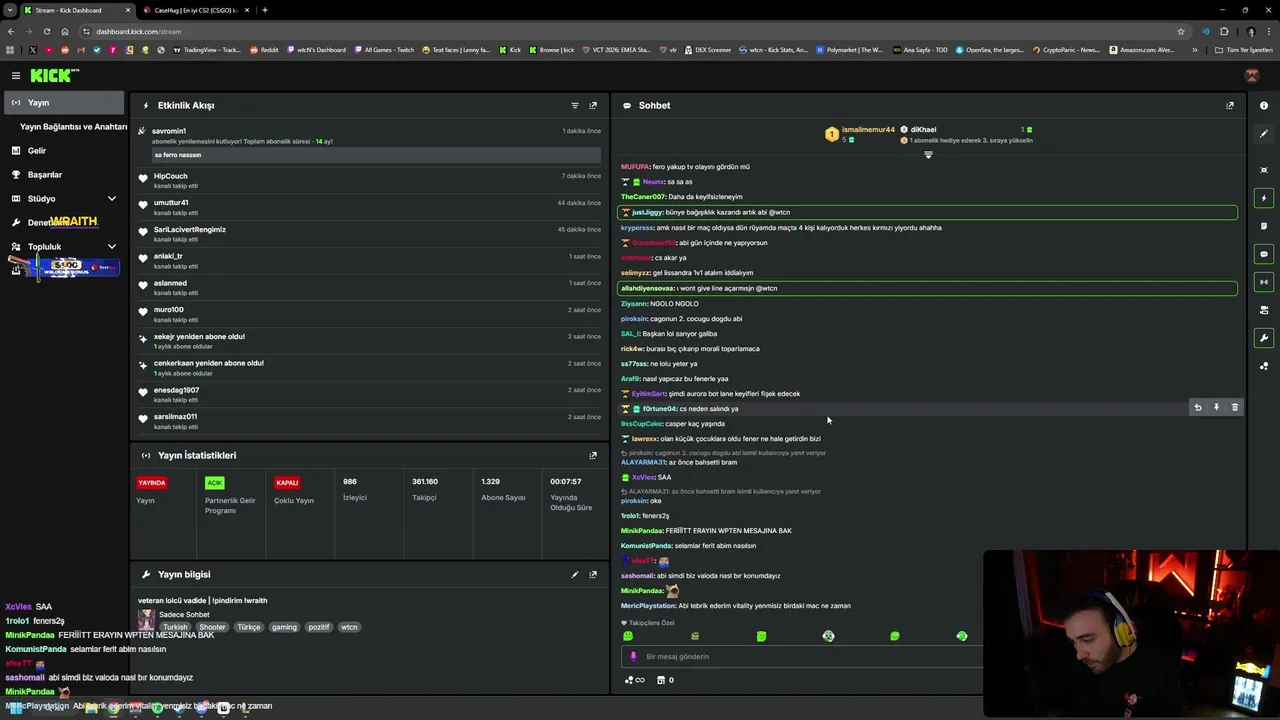This screenshot has height=720, width=1280.
Task: Click the pencil edit icon in right toolbar
Action: pyautogui.click(x=1264, y=134)
